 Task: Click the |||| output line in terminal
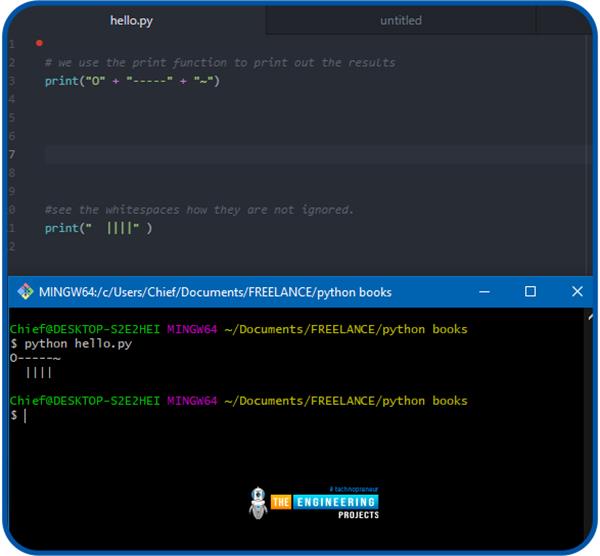(38, 372)
